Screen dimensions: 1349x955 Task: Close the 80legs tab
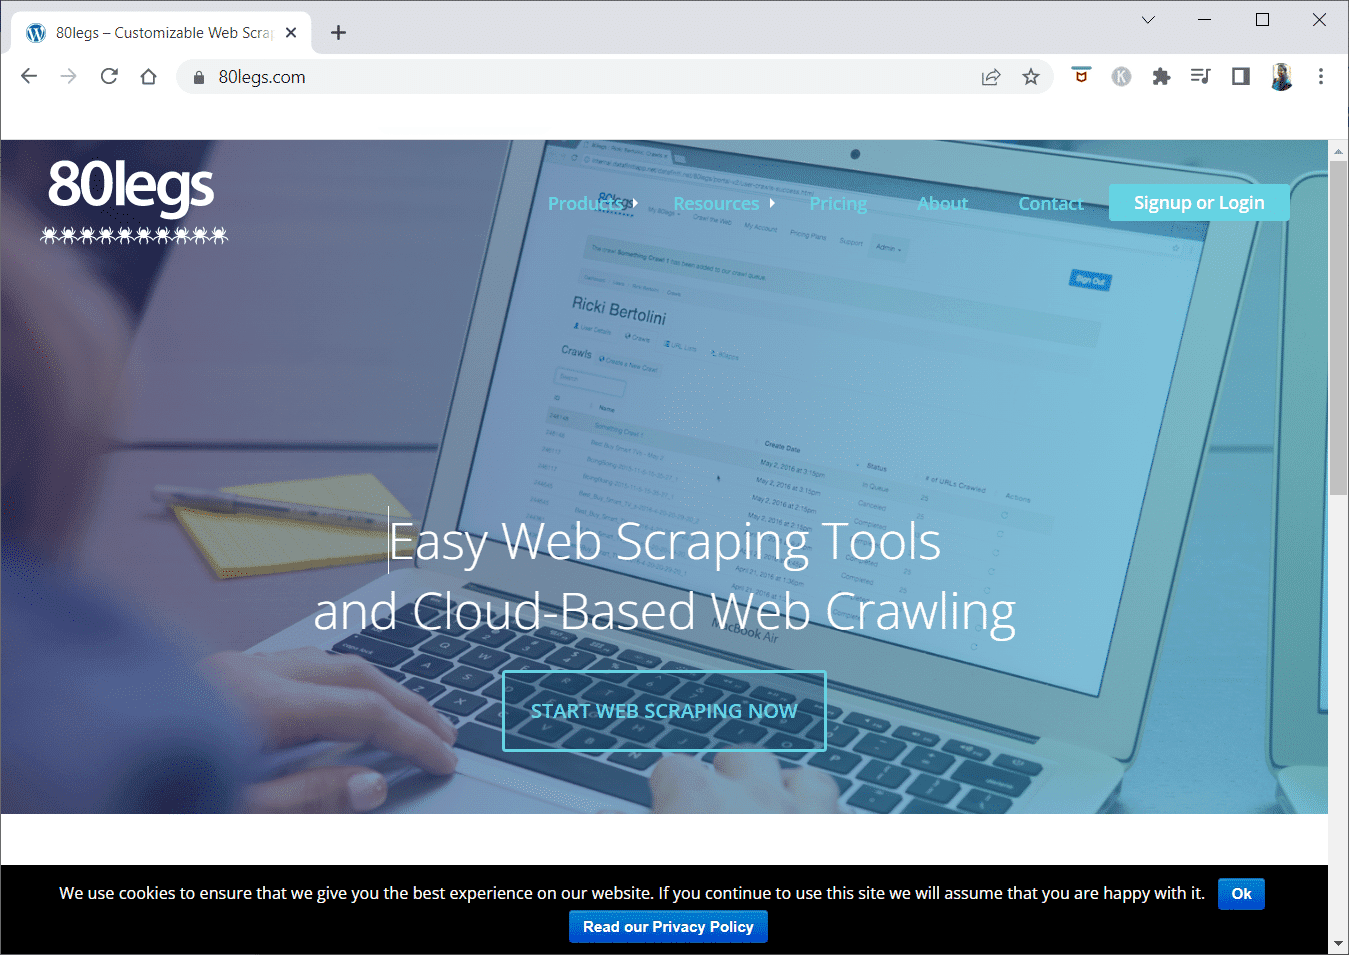click(x=291, y=33)
